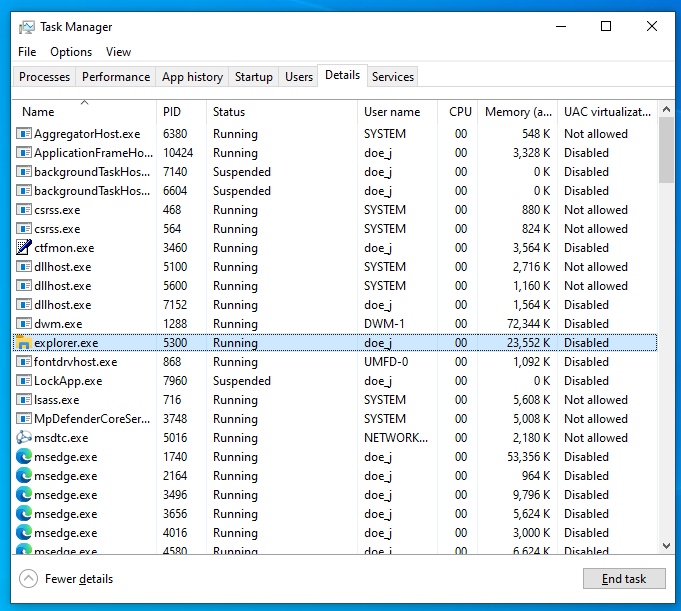Click the csrss.exe icon for PID 468
This screenshot has width=681, height=611.
click(x=24, y=209)
